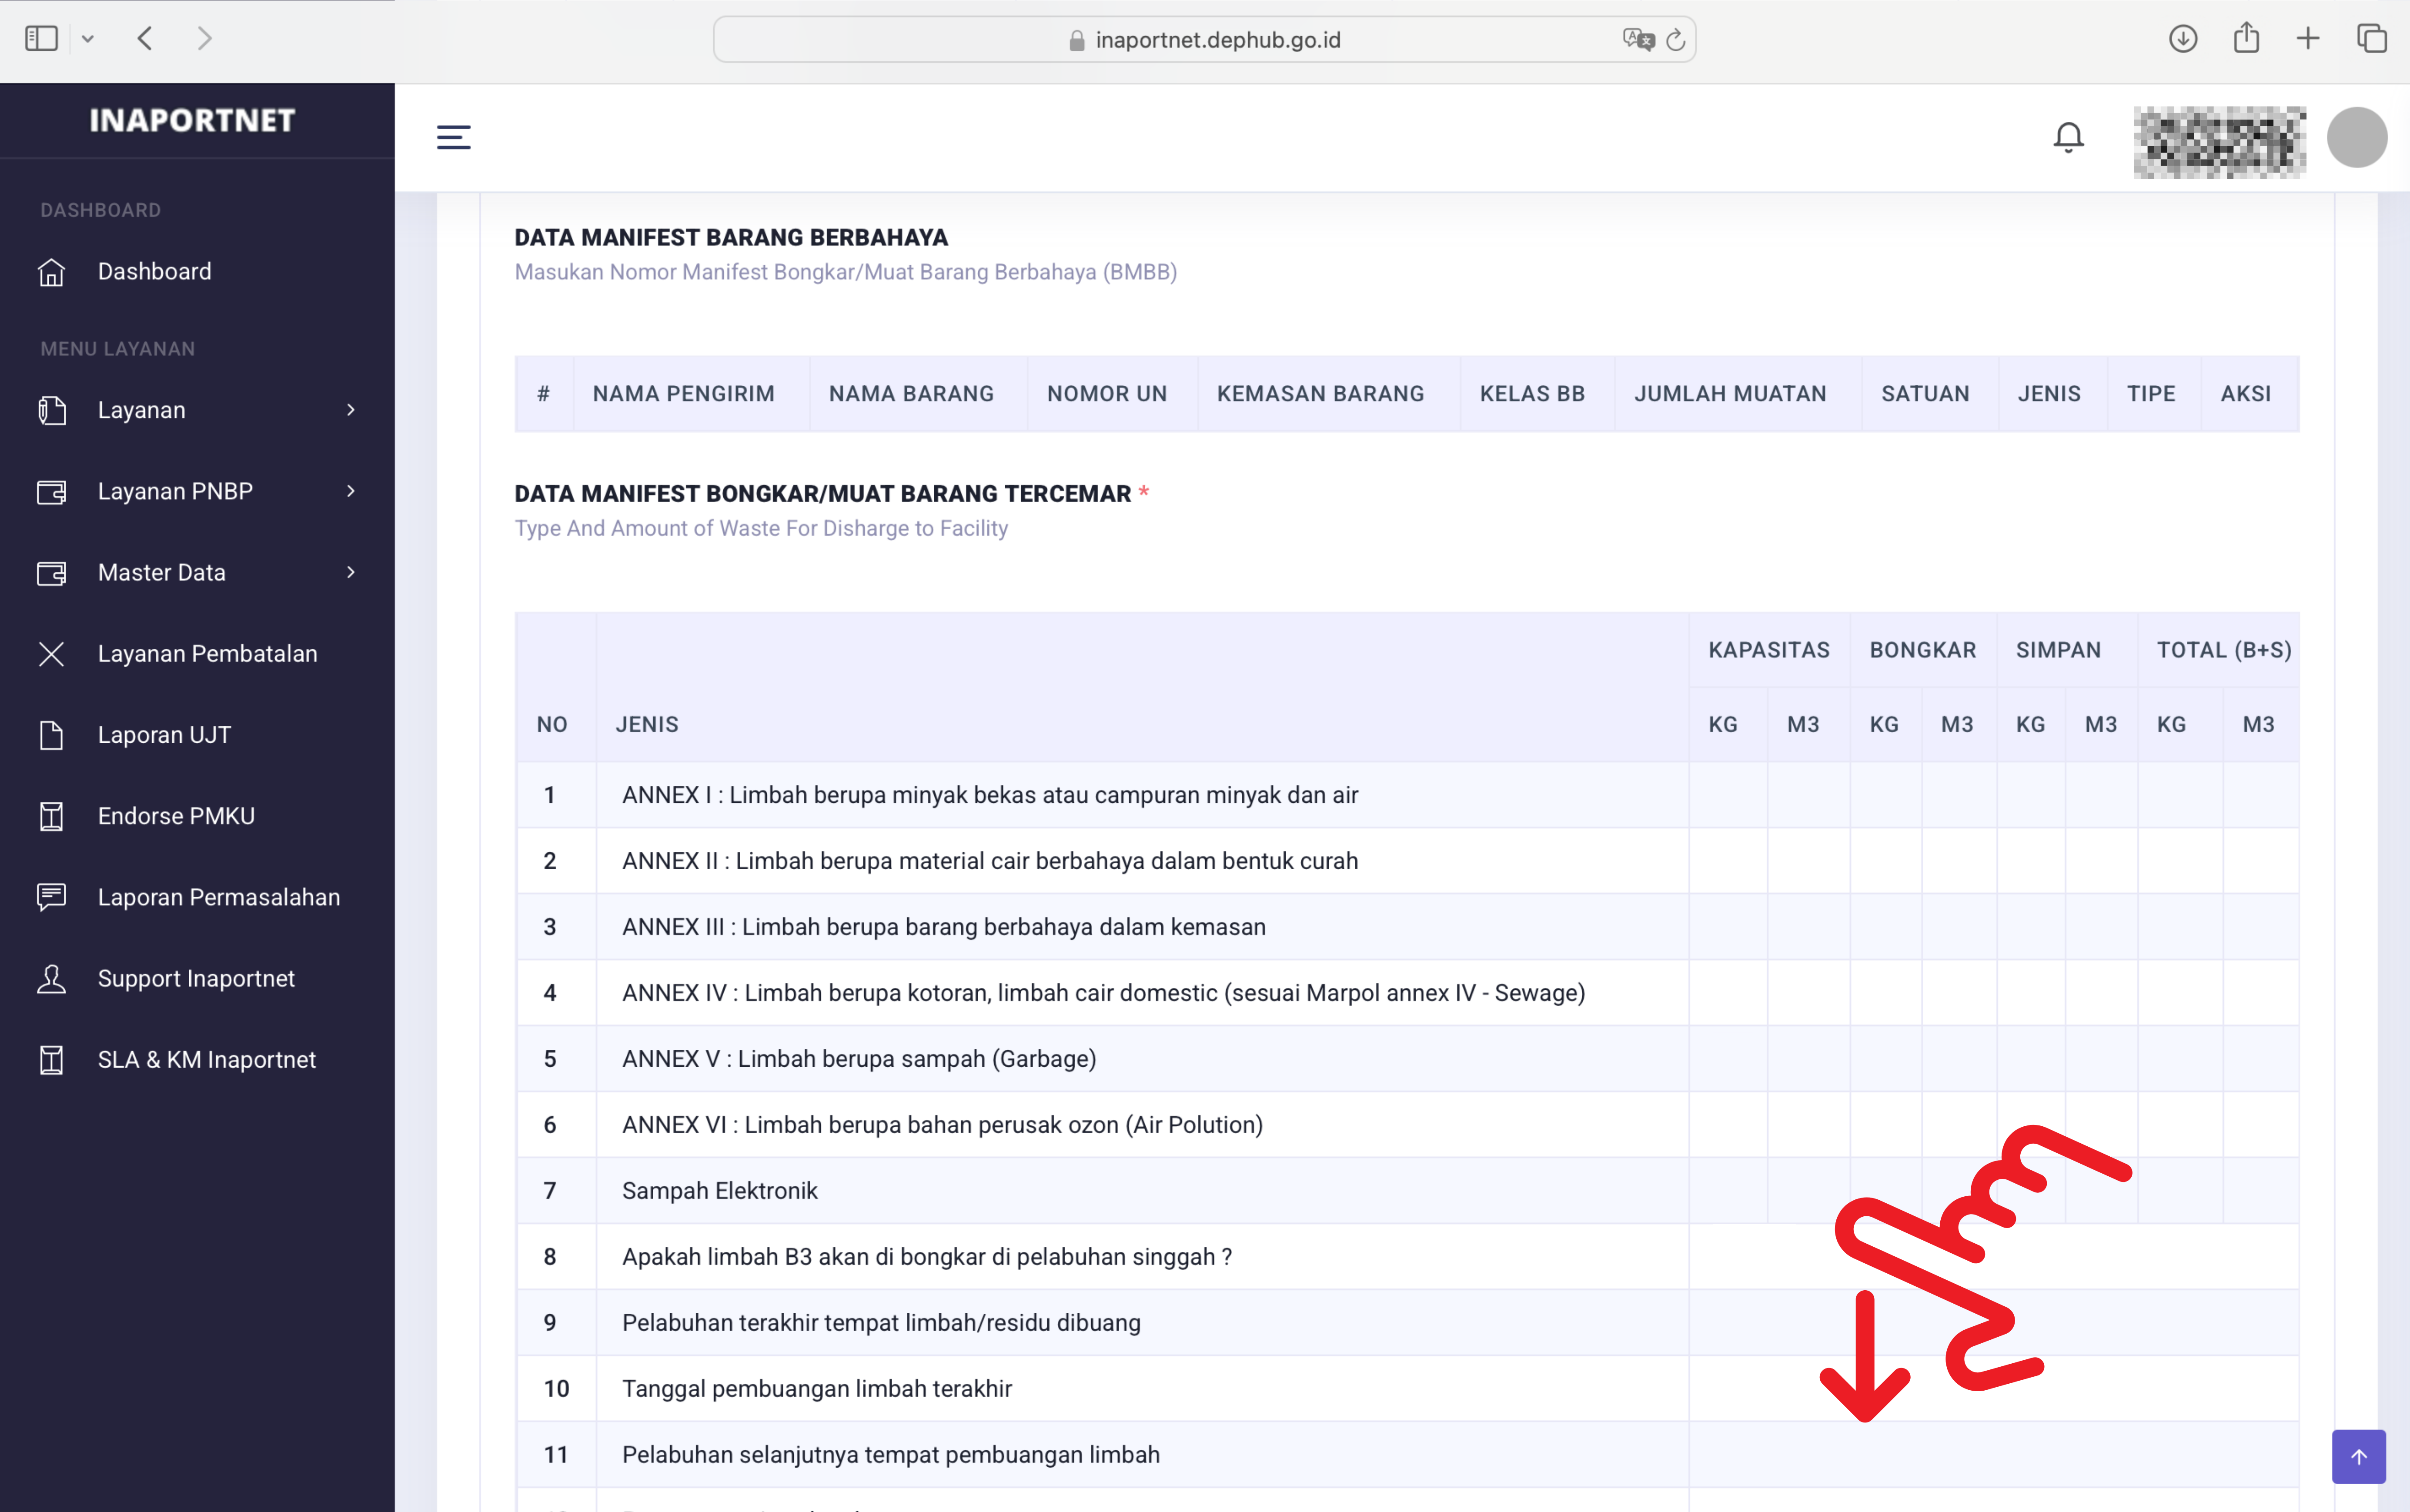
Task: Click the scroll-to-top arrow button
Action: (2358, 1456)
